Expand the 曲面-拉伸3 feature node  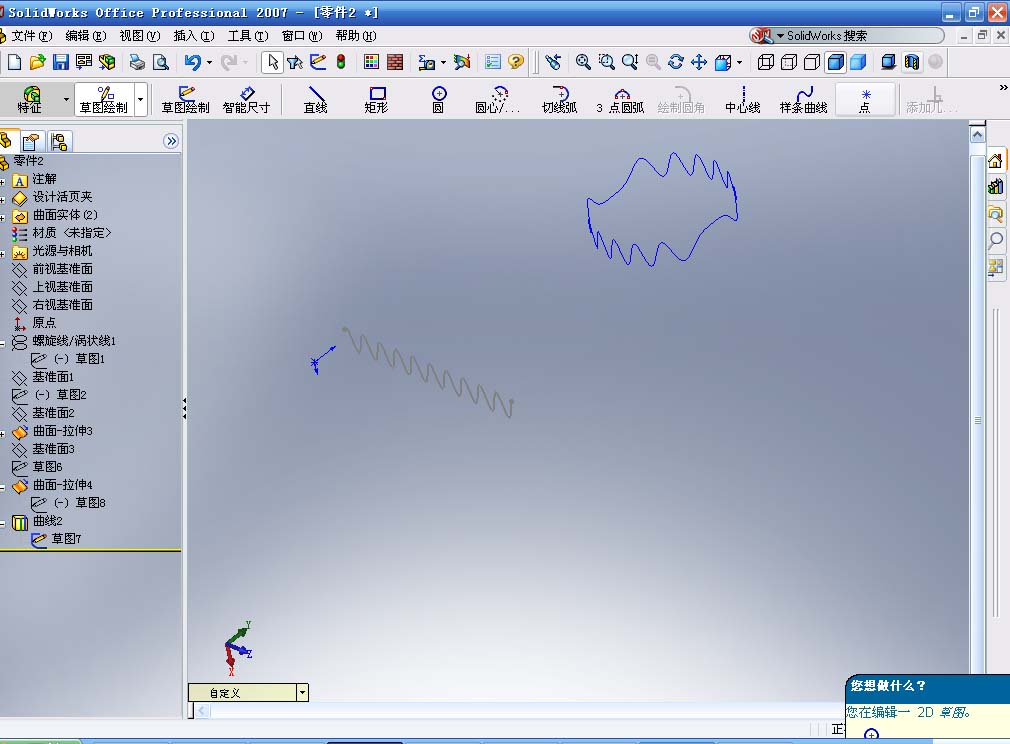click(3, 432)
